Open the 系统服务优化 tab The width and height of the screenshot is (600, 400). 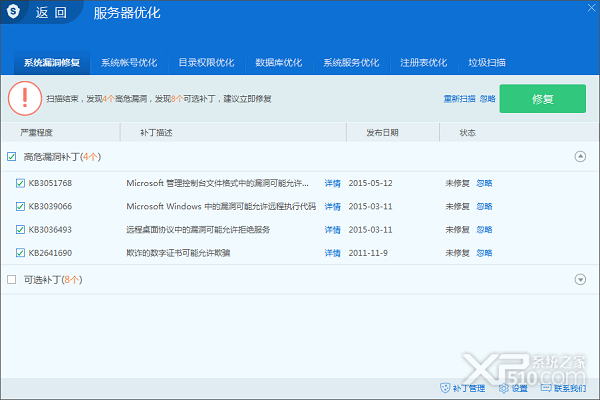tap(351, 63)
